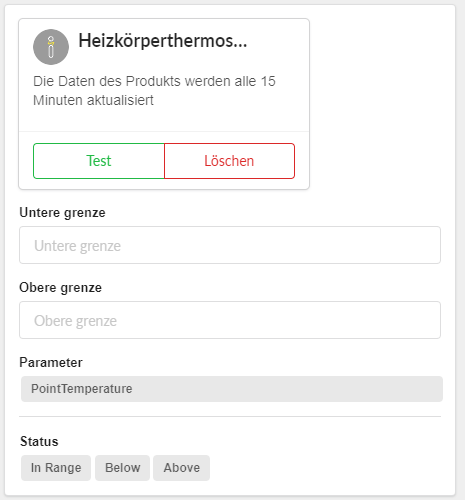This screenshot has height=500, width=465.
Task: Click the Untere grenze placeholder text
Action: pos(77,246)
